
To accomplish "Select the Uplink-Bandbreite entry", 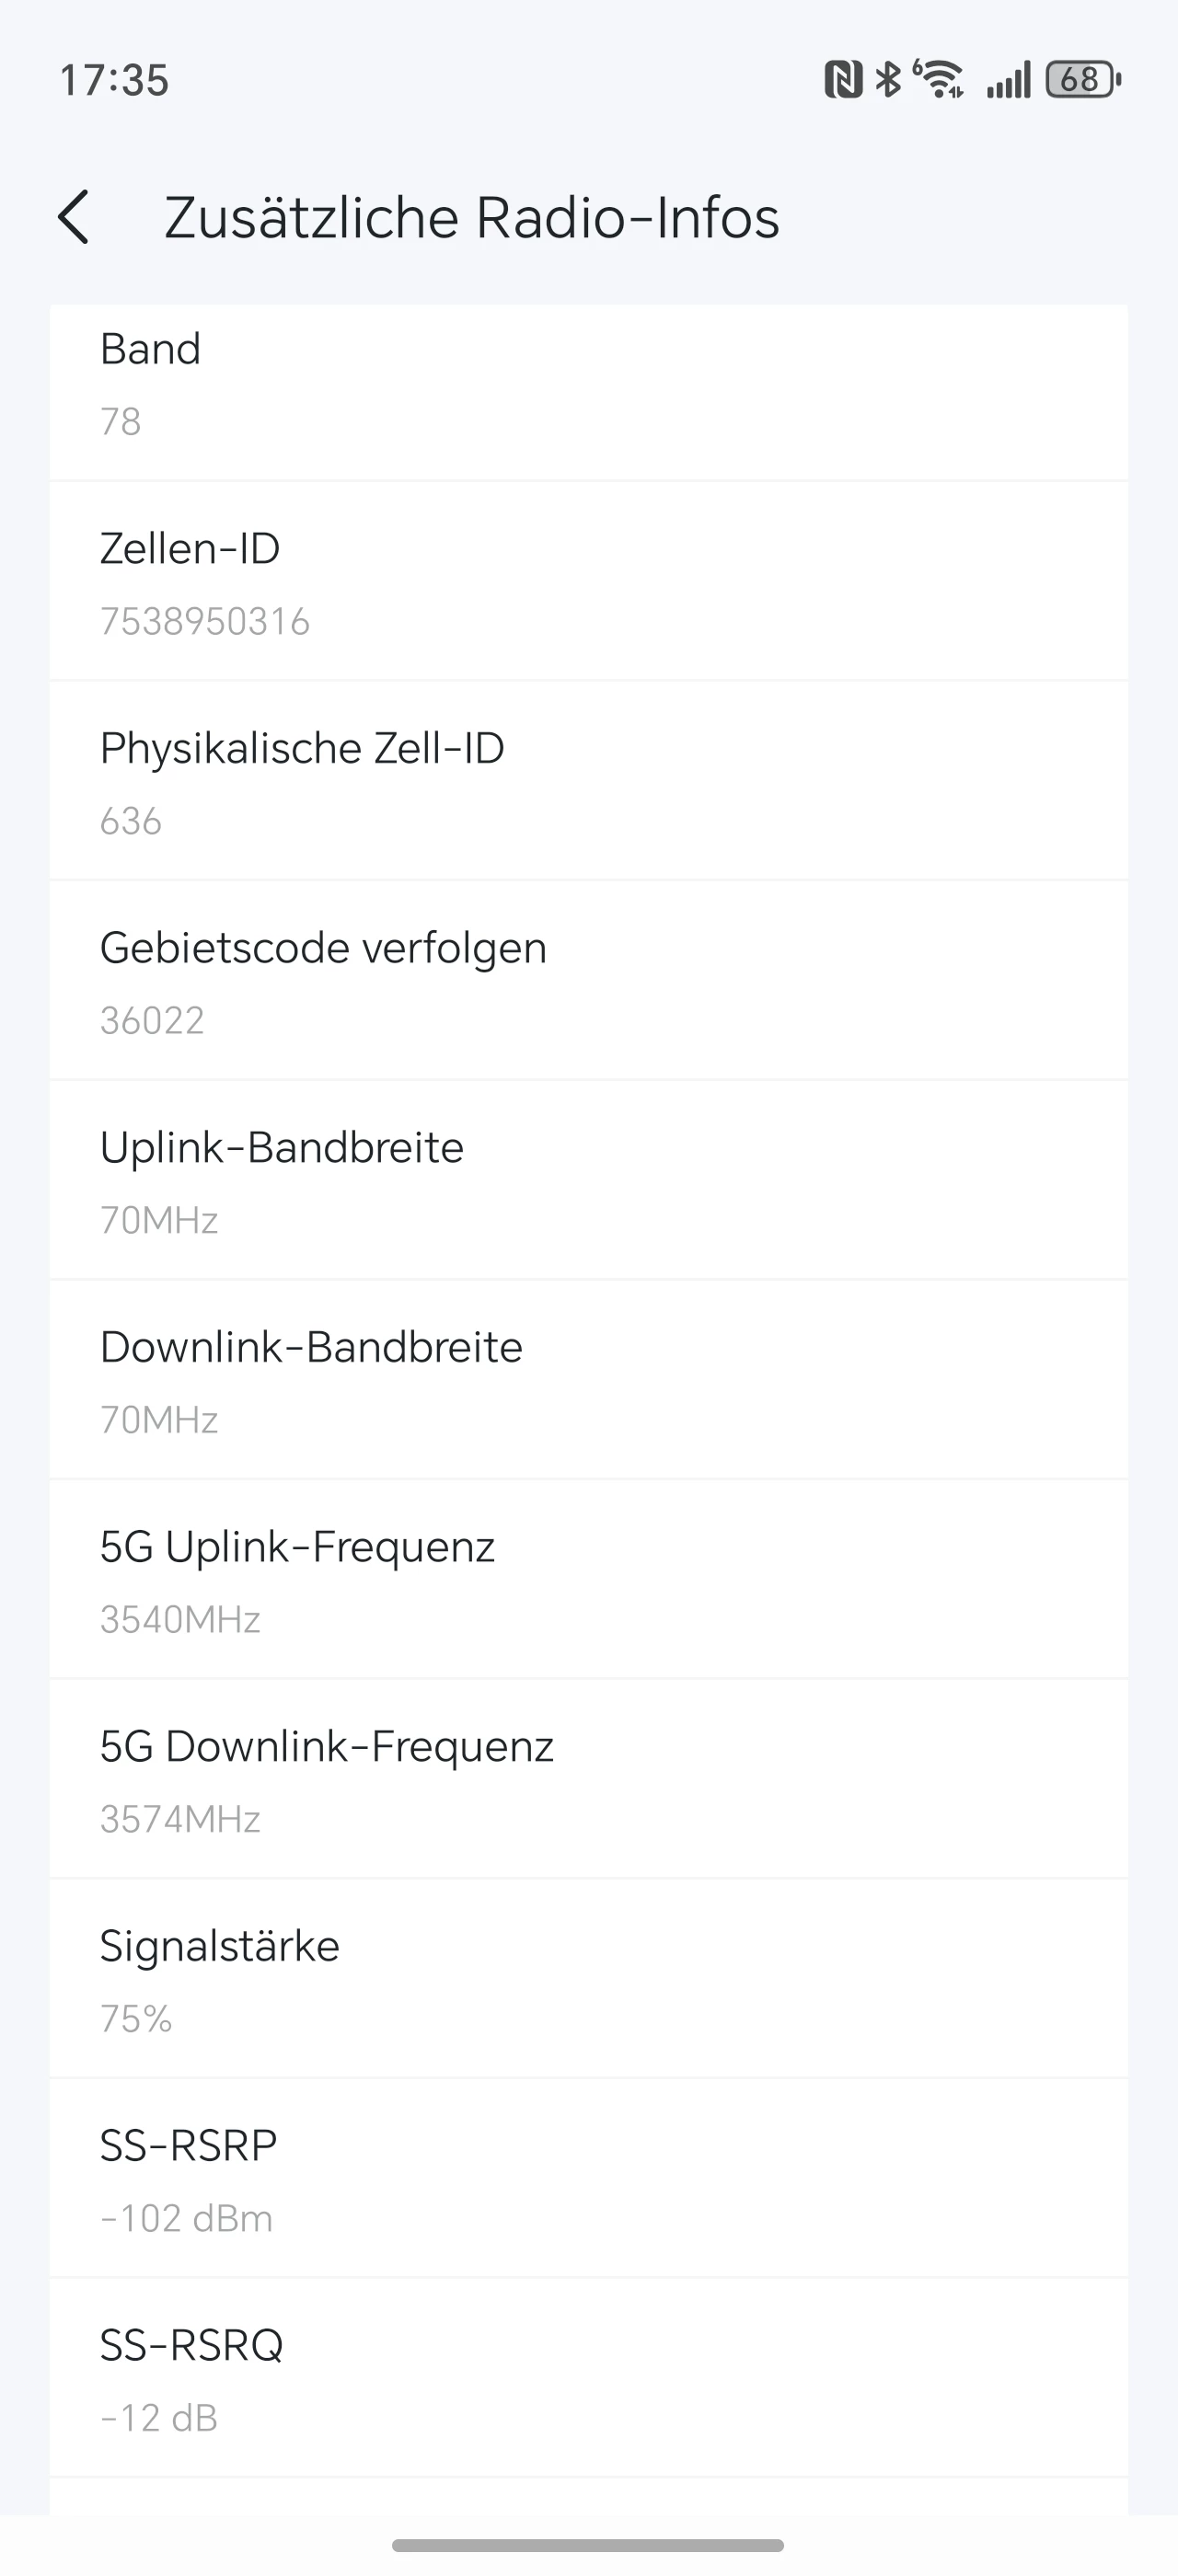I will tap(588, 1182).
